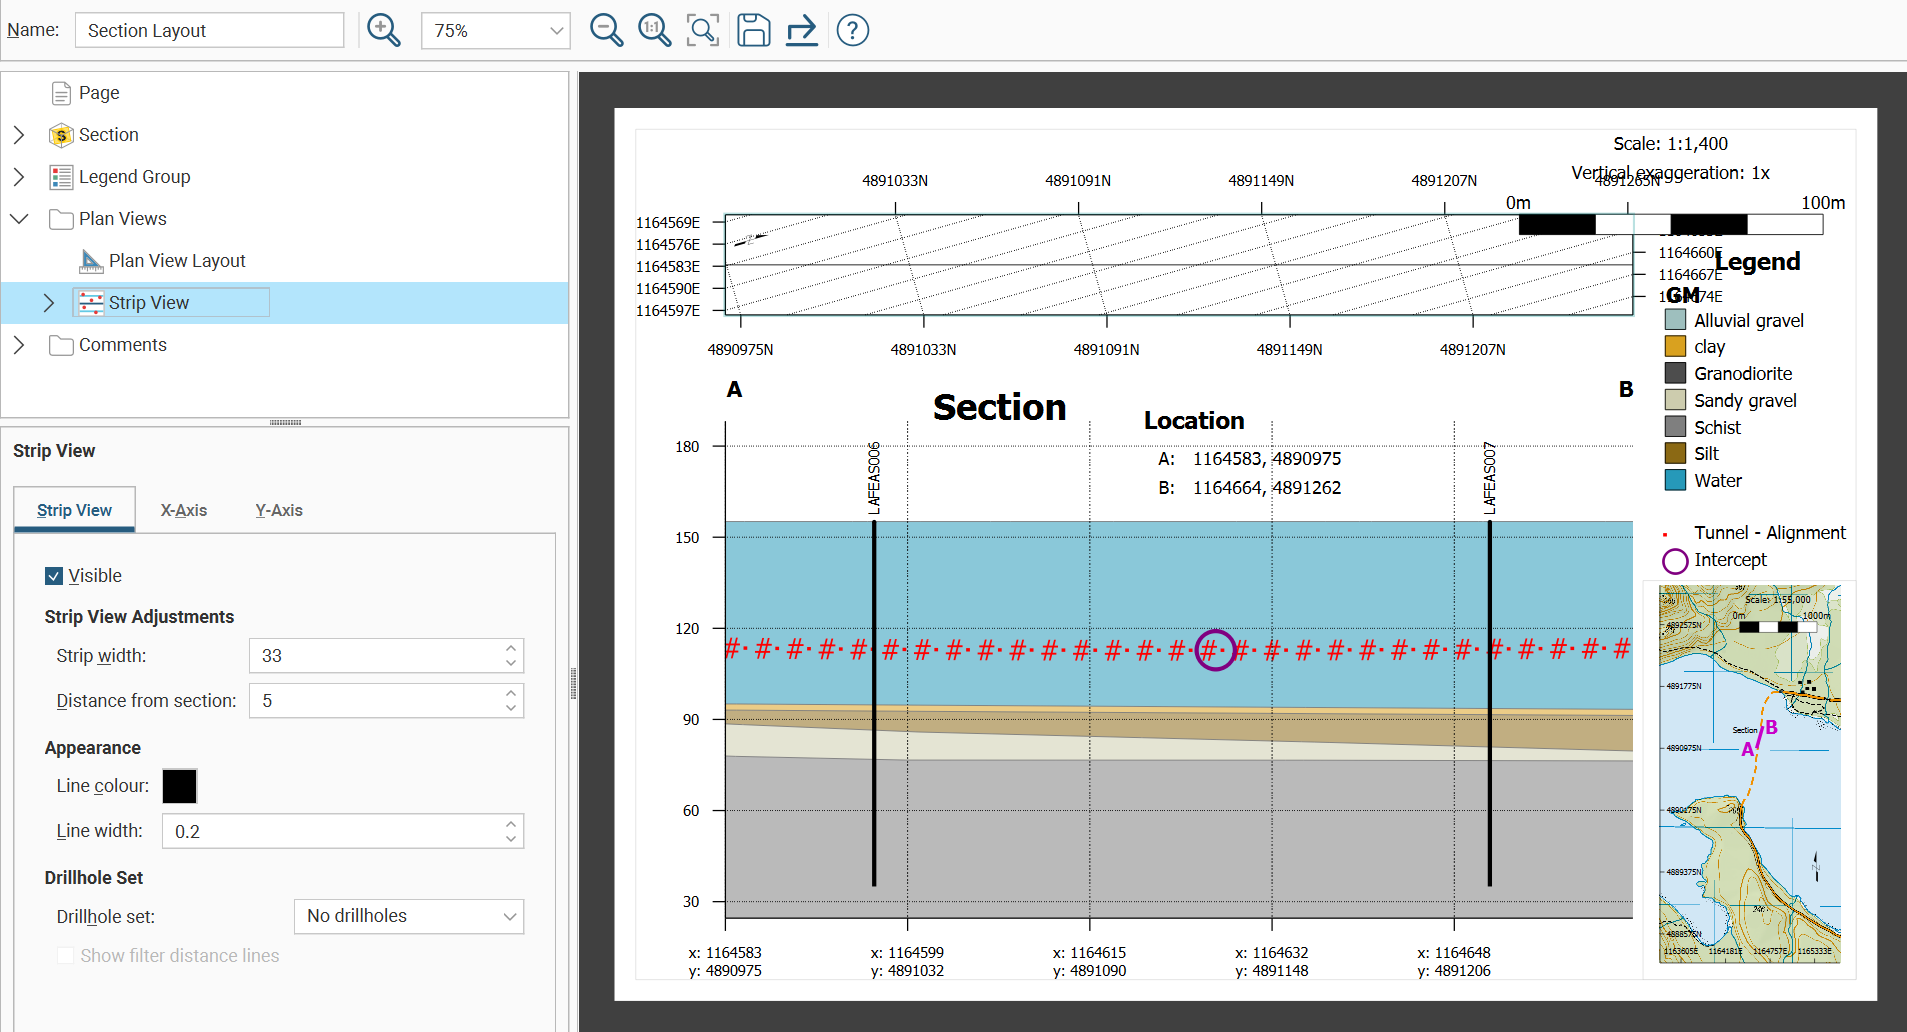Collapse the Plan Views folder
The image size is (1907, 1032).
pyautogui.click(x=19, y=219)
